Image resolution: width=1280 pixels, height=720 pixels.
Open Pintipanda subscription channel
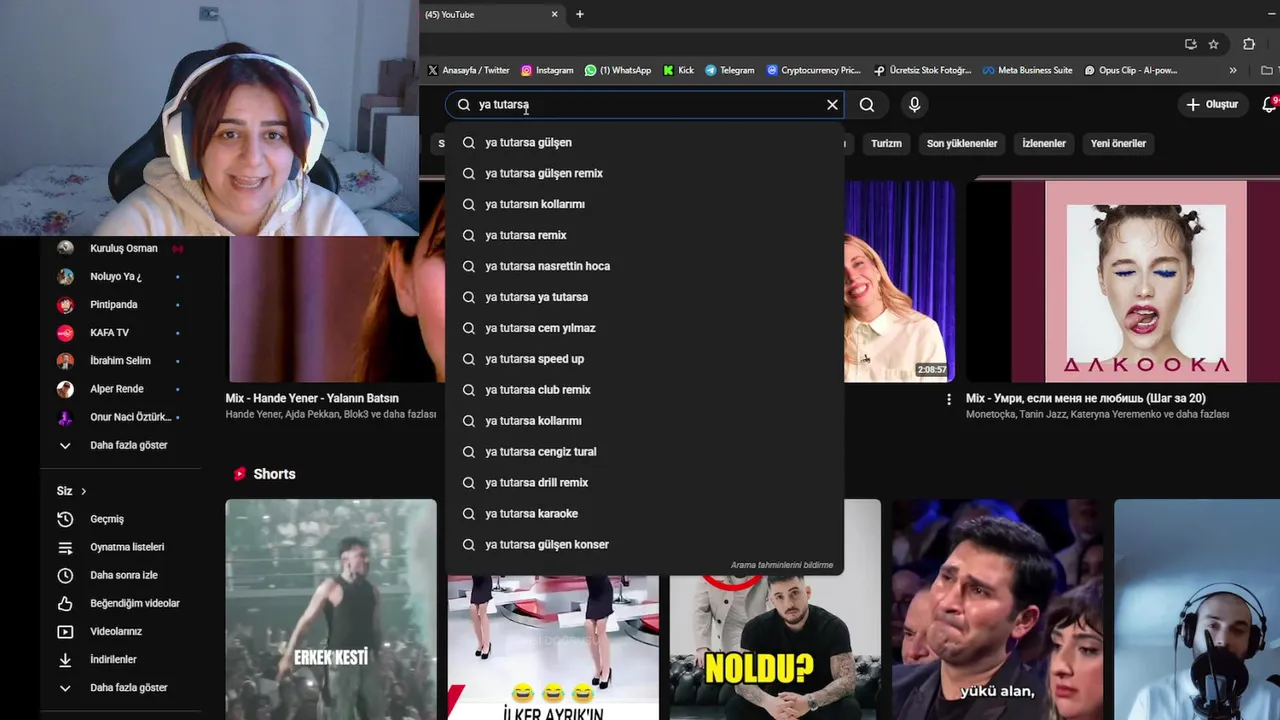coord(122,304)
